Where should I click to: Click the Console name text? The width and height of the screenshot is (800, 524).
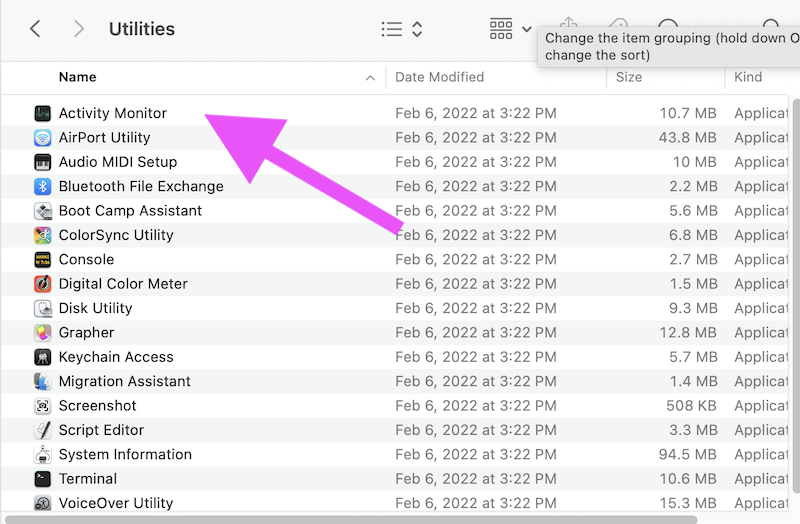point(86,260)
